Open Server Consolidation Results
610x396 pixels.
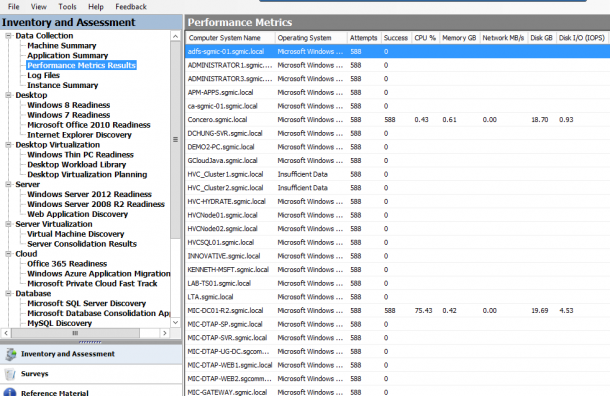tap(82, 244)
